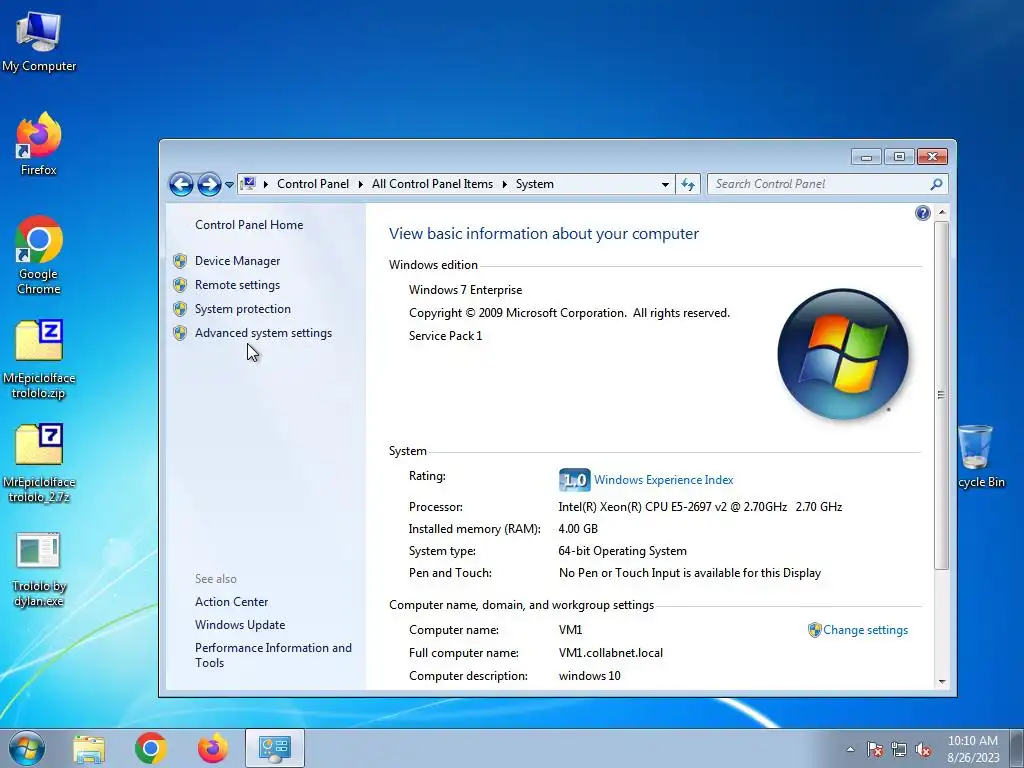
Task: Click scrollbar up arrow in System window
Action: tap(941, 212)
